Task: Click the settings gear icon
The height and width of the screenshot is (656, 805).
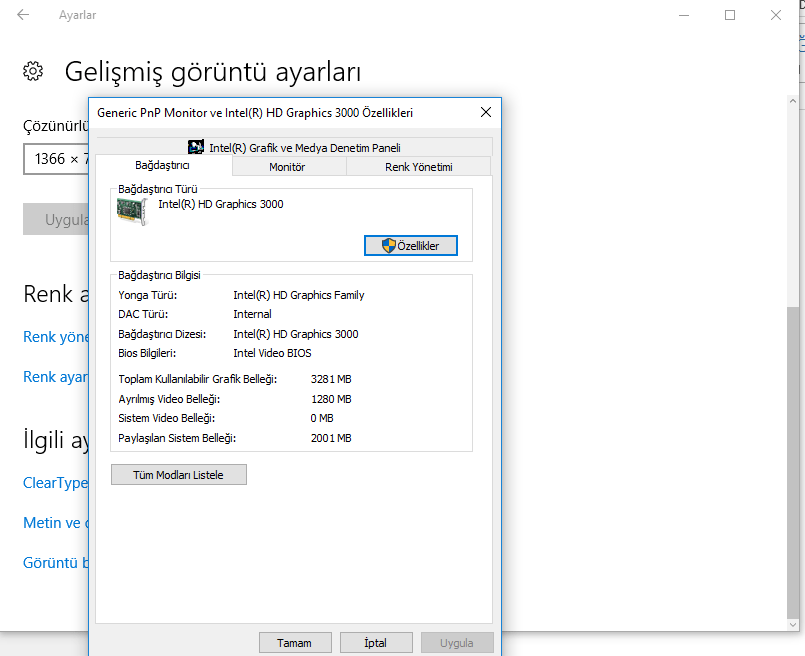Action: click(x=33, y=71)
